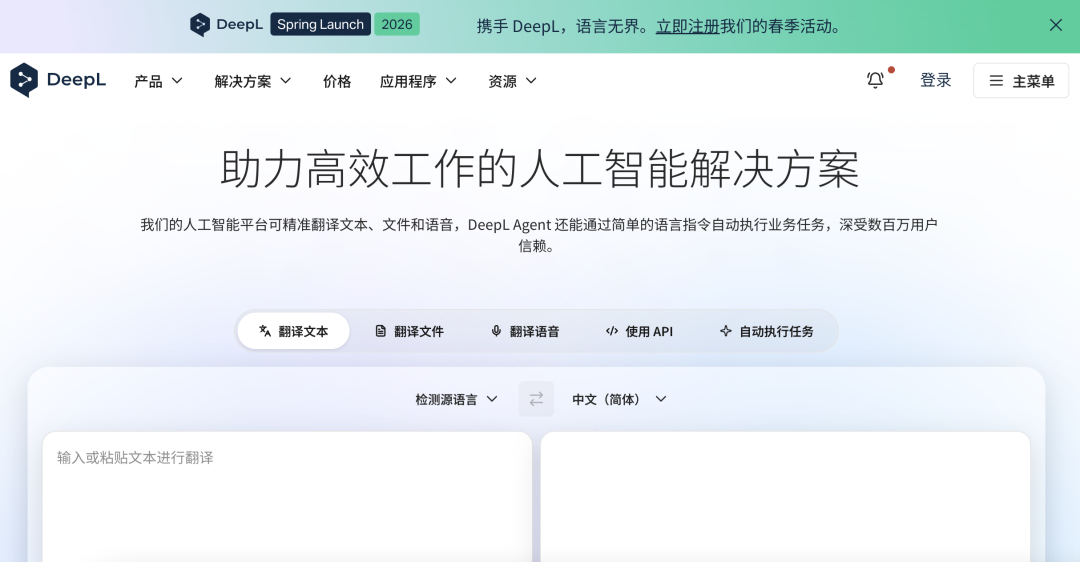This screenshot has height=562, width=1080.
Task: Click the 立即注册 link in banner
Action: coord(687,26)
